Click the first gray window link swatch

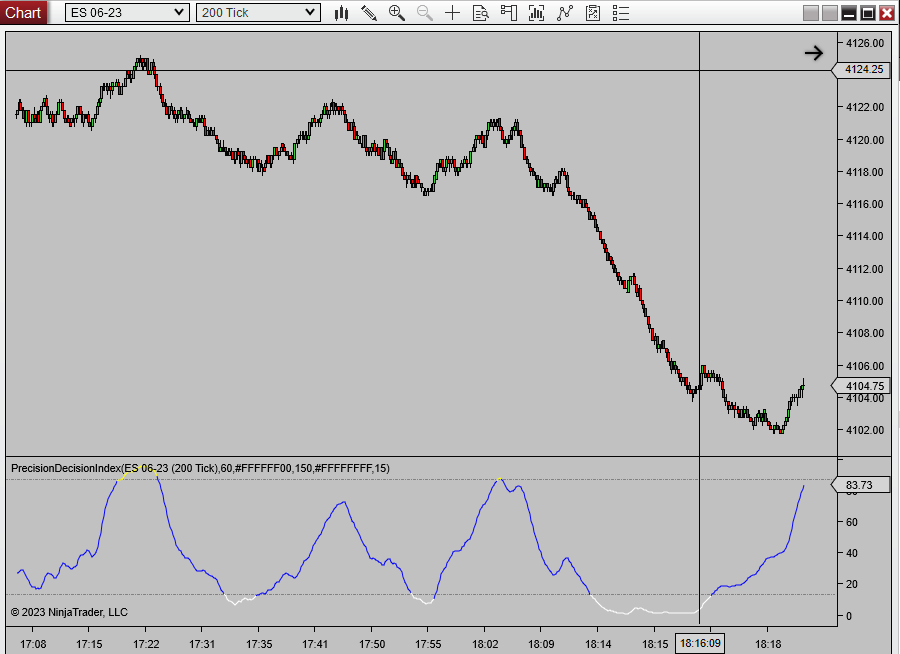click(x=812, y=13)
